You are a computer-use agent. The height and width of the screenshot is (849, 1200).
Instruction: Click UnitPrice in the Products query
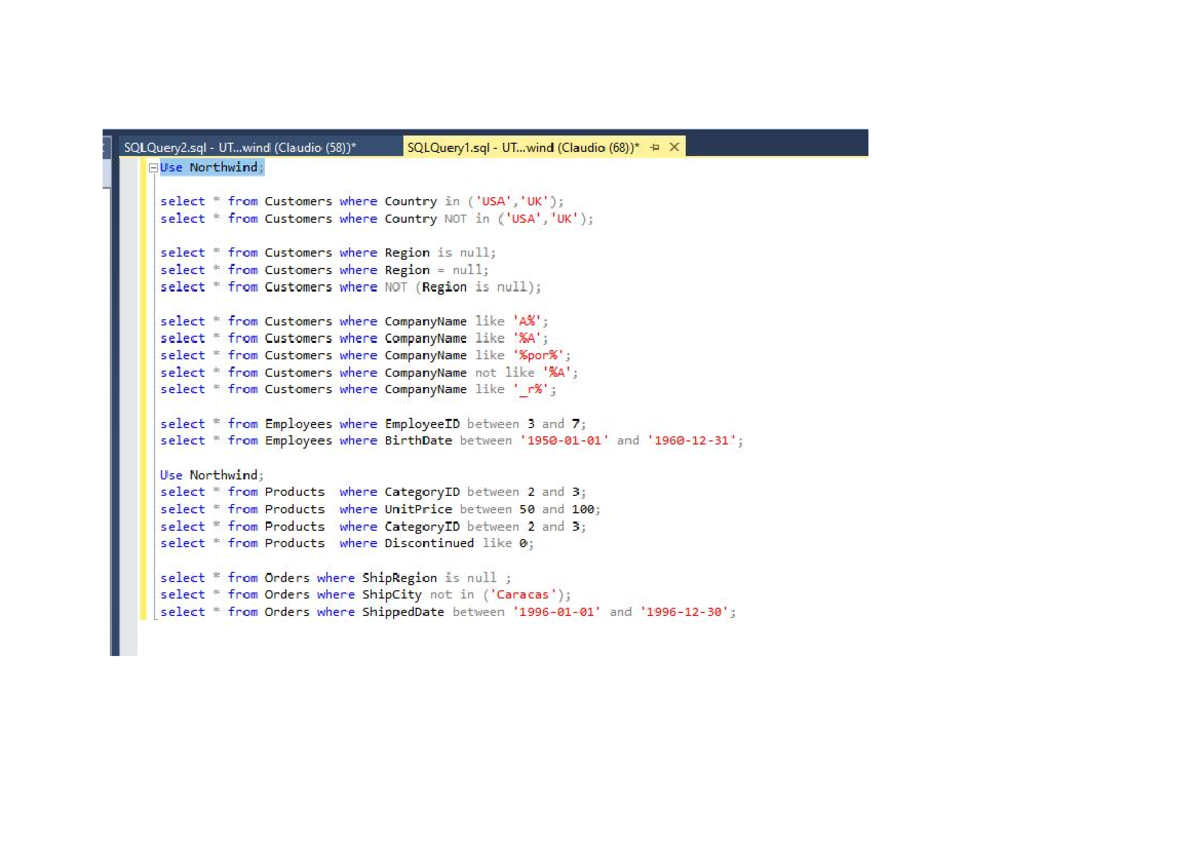(418, 510)
